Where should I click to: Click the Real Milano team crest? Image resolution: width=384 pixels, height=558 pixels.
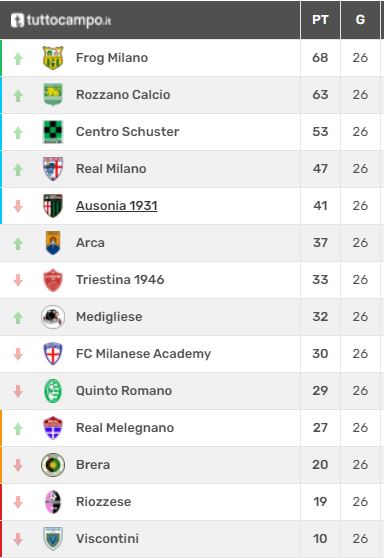53,169
